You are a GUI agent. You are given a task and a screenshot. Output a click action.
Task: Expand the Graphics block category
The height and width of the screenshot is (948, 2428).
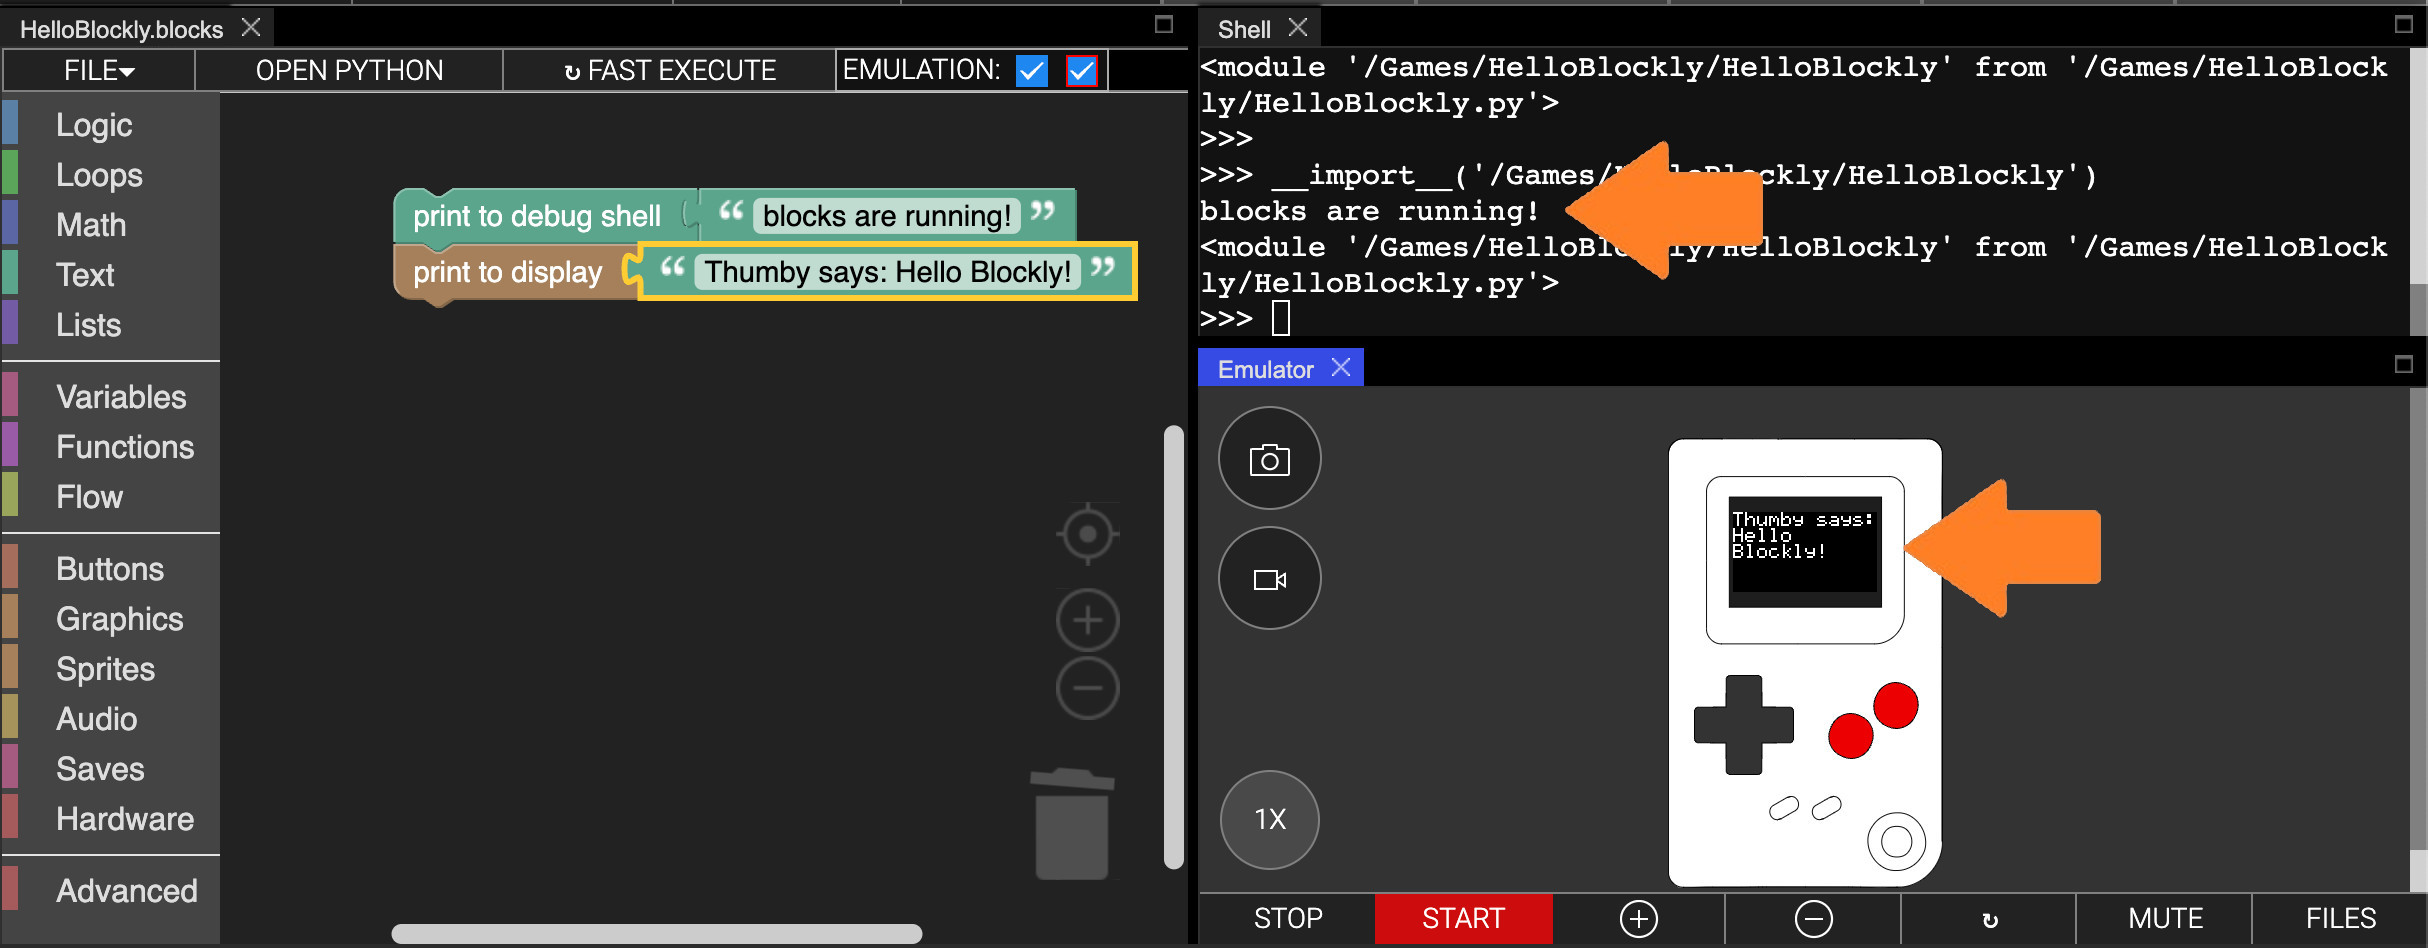119,619
